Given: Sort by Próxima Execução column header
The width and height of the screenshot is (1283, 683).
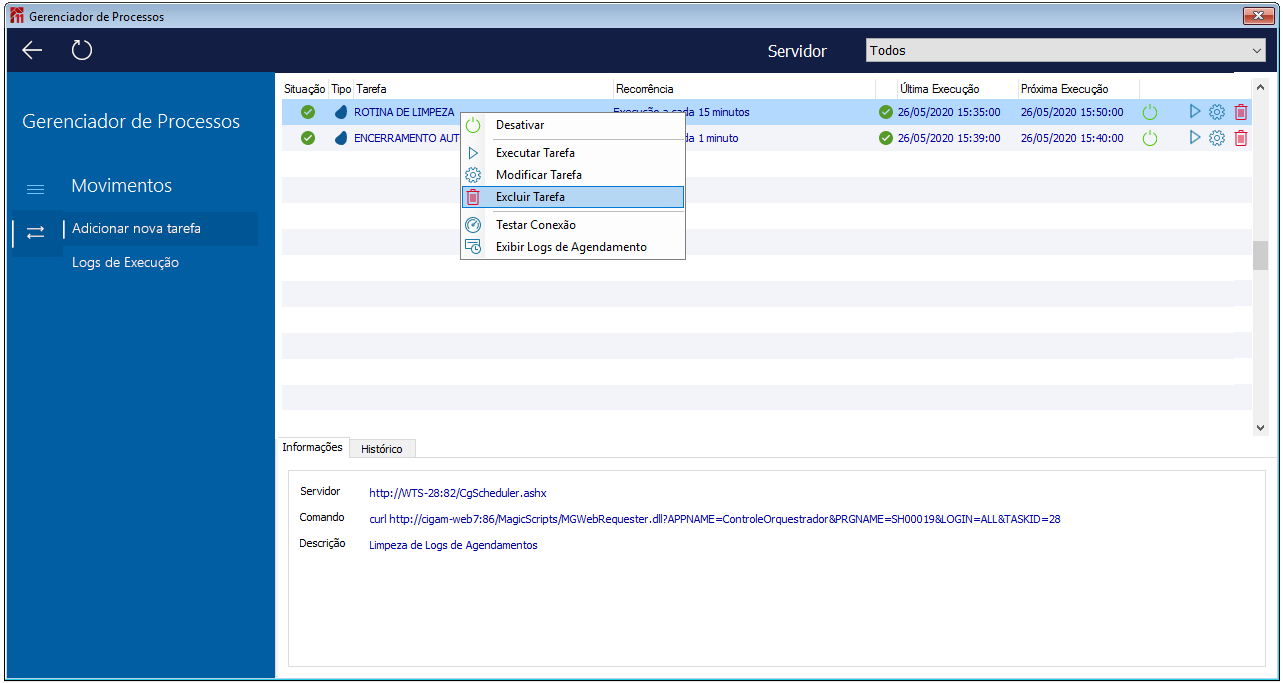Looking at the screenshot, I should click(x=1064, y=89).
